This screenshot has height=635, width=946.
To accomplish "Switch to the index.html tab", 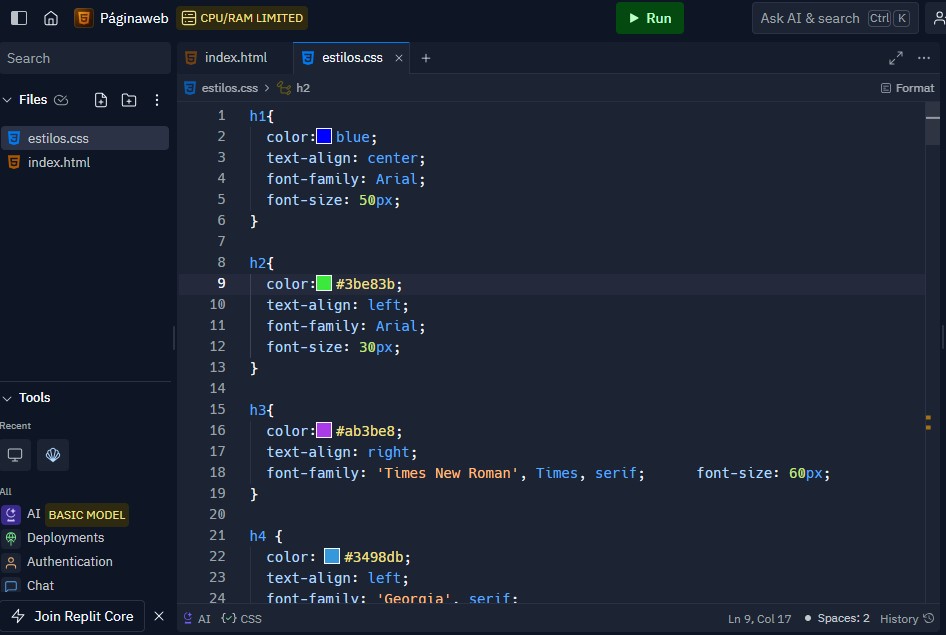I will point(235,58).
